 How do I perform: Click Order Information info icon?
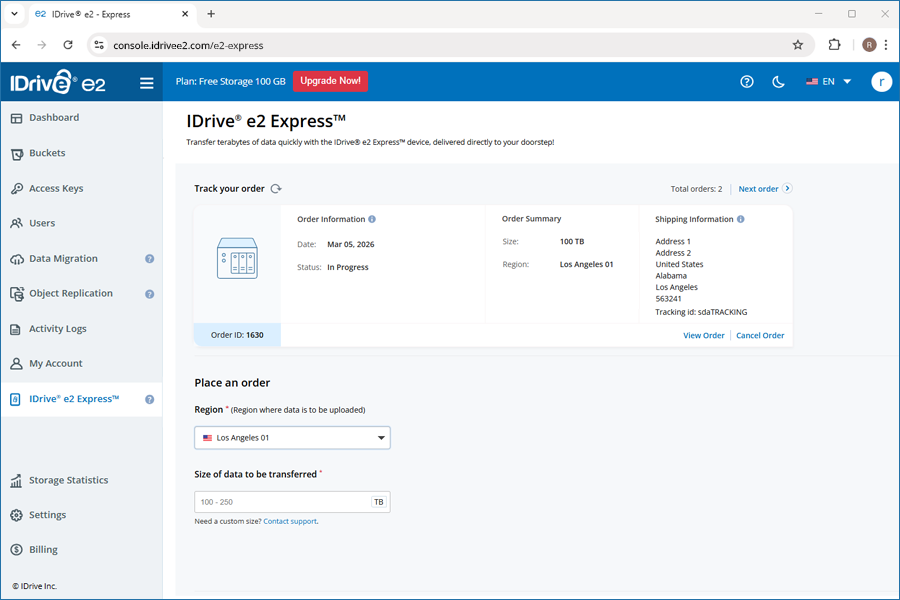pos(372,219)
